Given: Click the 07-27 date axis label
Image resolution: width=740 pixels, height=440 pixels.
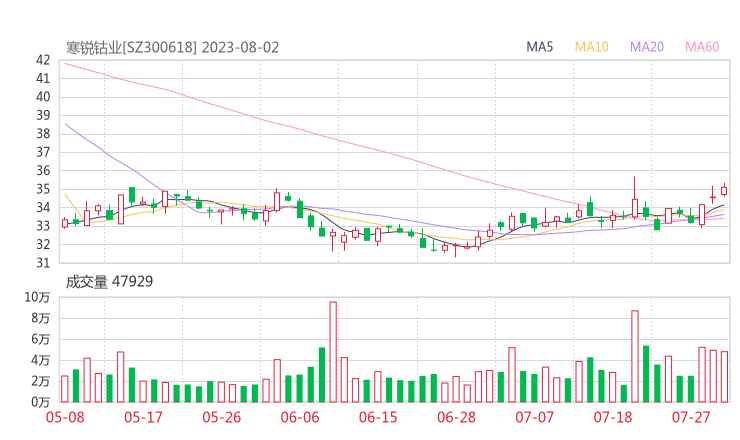Looking at the screenshot, I should pyautogui.click(x=691, y=417).
